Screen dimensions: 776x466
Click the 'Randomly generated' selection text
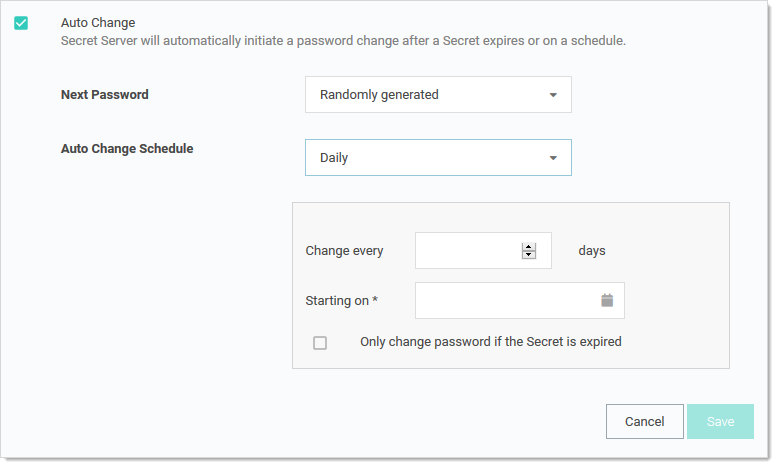coord(379,95)
